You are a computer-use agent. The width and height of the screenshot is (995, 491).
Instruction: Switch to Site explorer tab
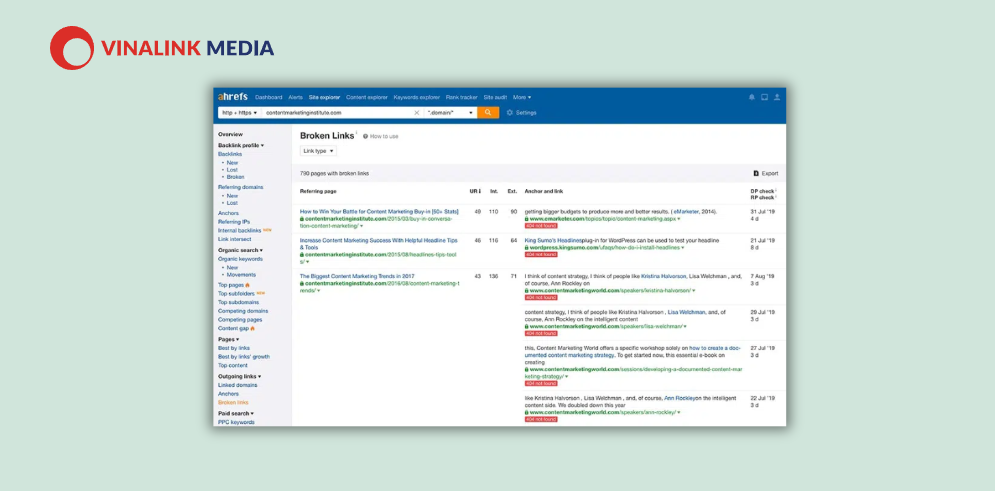click(324, 97)
